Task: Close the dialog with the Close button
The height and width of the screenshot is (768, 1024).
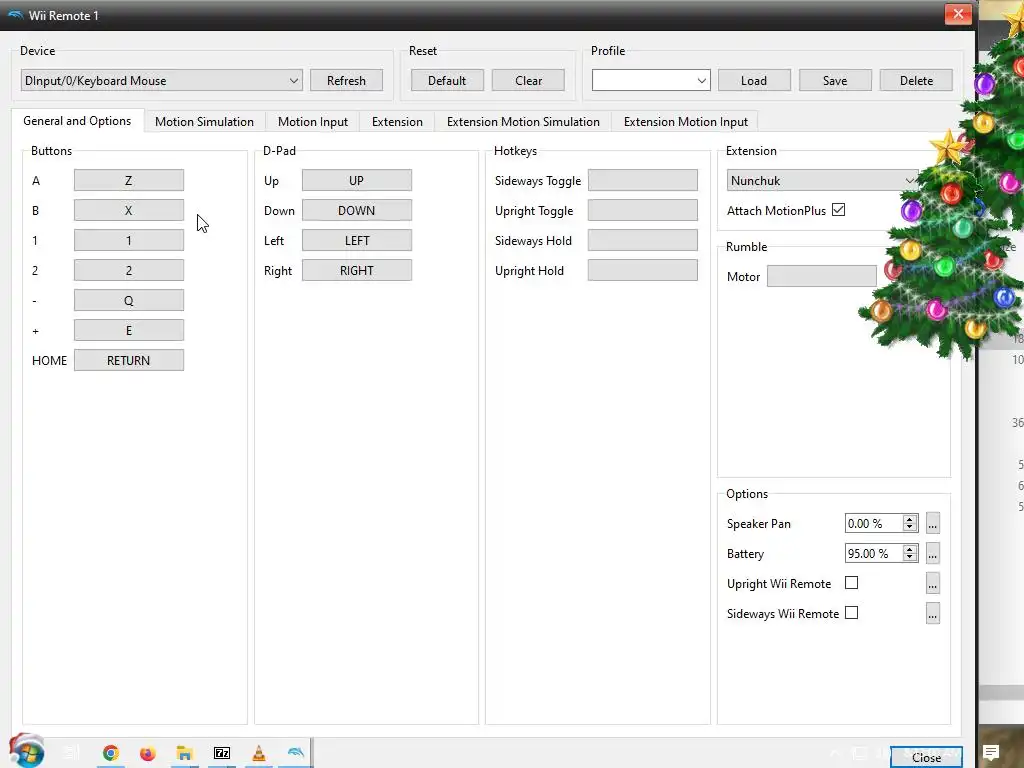Action: [x=926, y=757]
